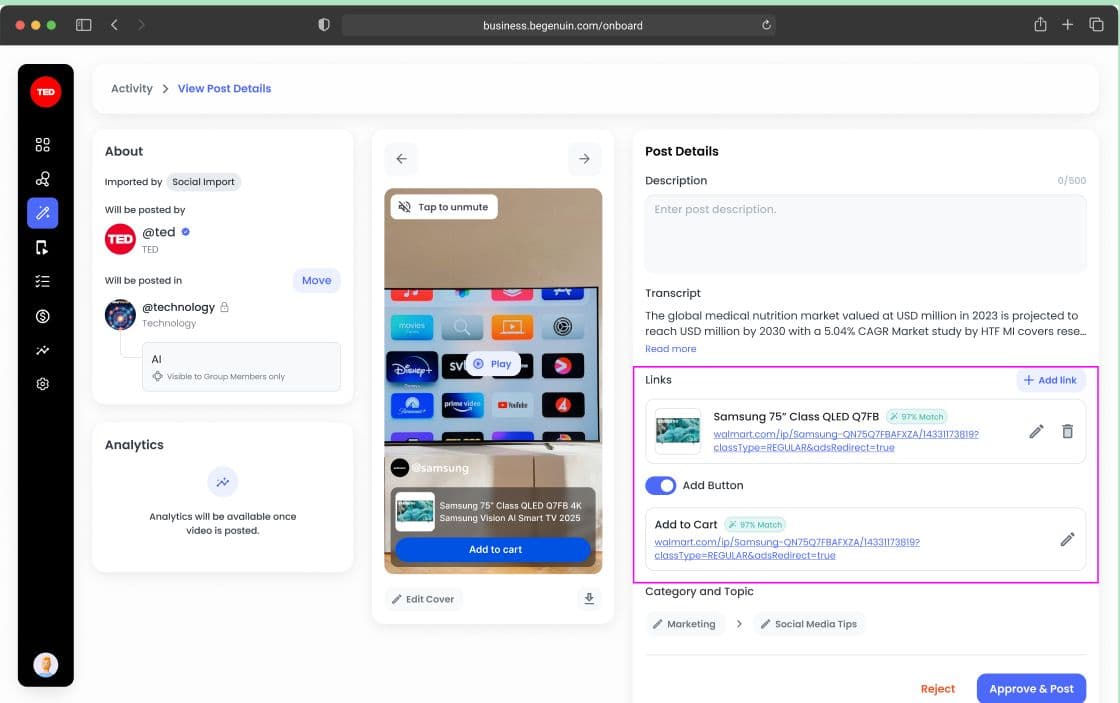Open the video posts icon in sidebar
Viewport: 1120px width, 703px height.
pos(43,247)
